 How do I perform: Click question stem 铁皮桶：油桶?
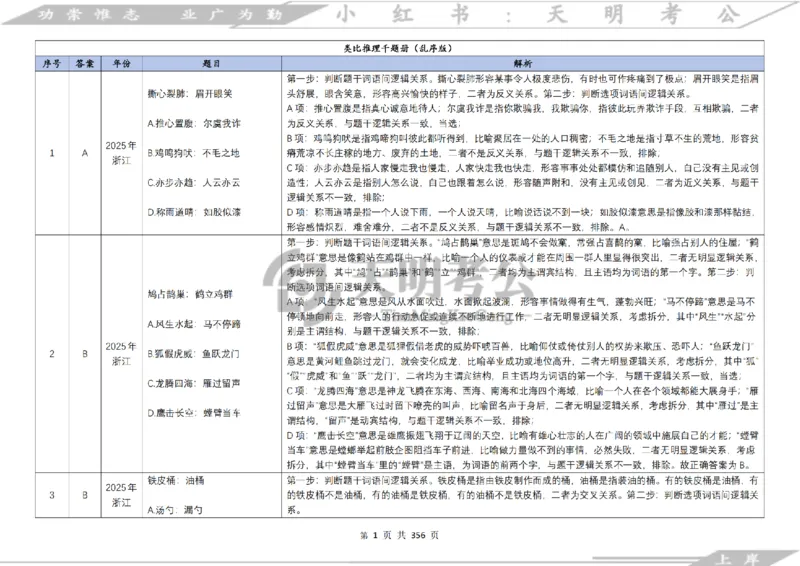point(176,481)
